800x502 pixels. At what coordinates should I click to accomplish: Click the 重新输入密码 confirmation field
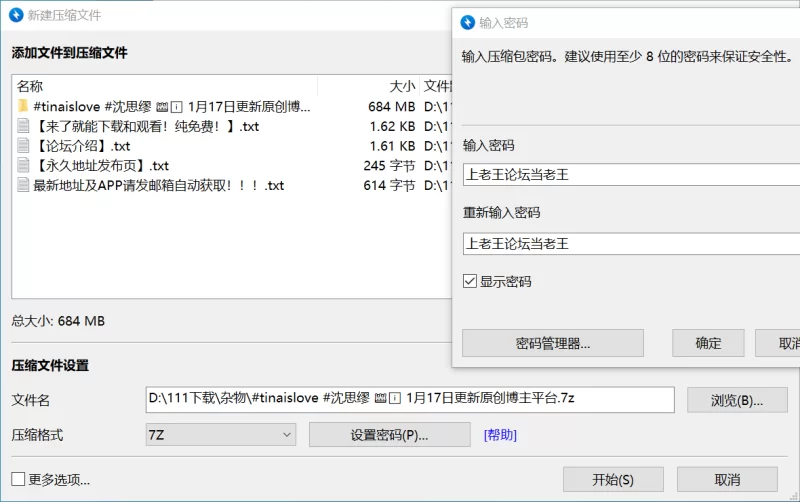(x=631, y=244)
